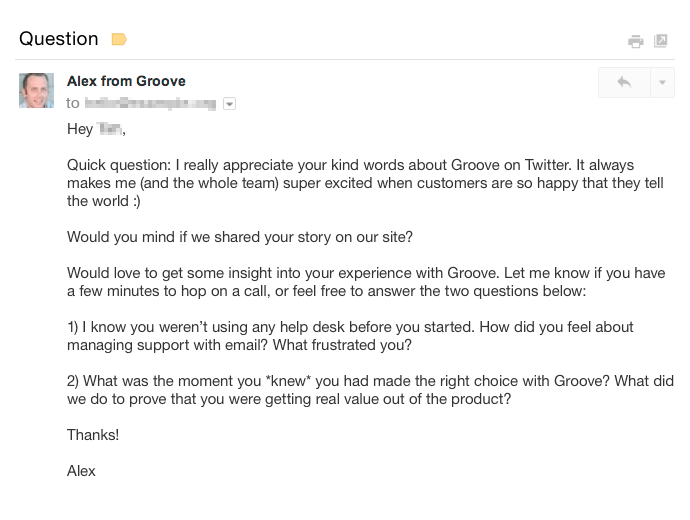This screenshot has width=690, height=520.
Task: Expand recipient details arrow next to address
Action: click(229, 103)
